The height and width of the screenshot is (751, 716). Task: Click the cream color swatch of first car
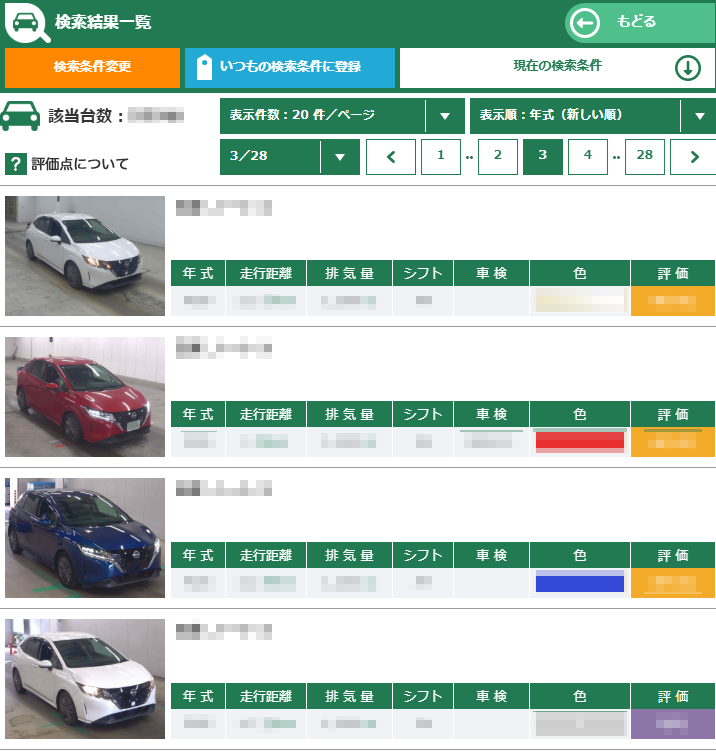tap(580, 301)
